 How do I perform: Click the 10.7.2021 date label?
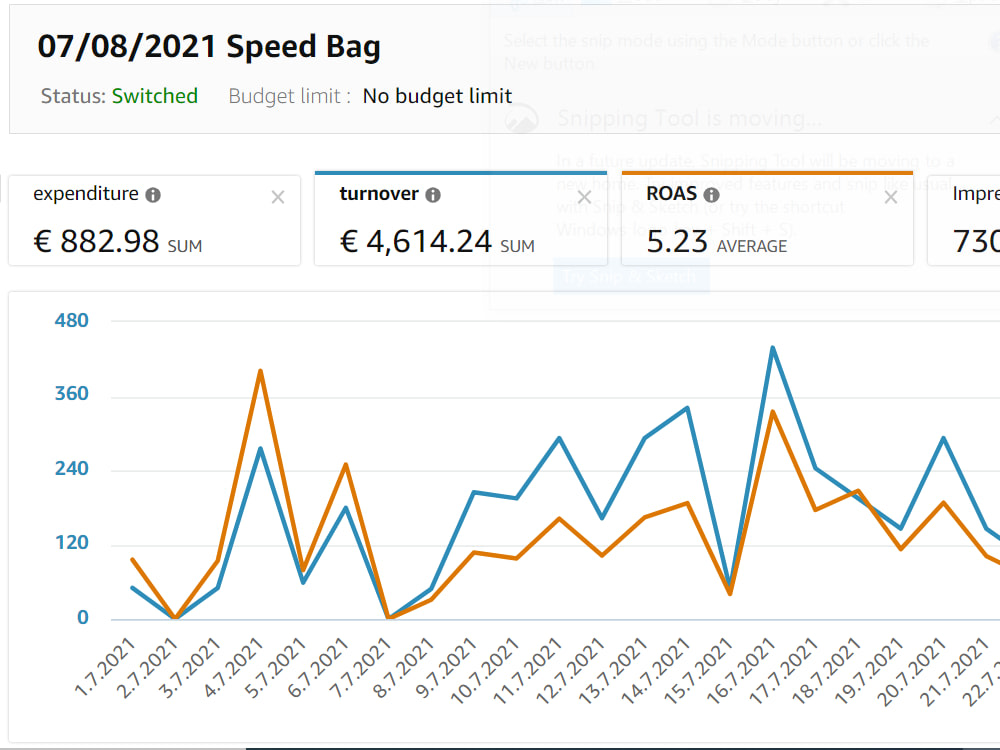click(486, 670)
